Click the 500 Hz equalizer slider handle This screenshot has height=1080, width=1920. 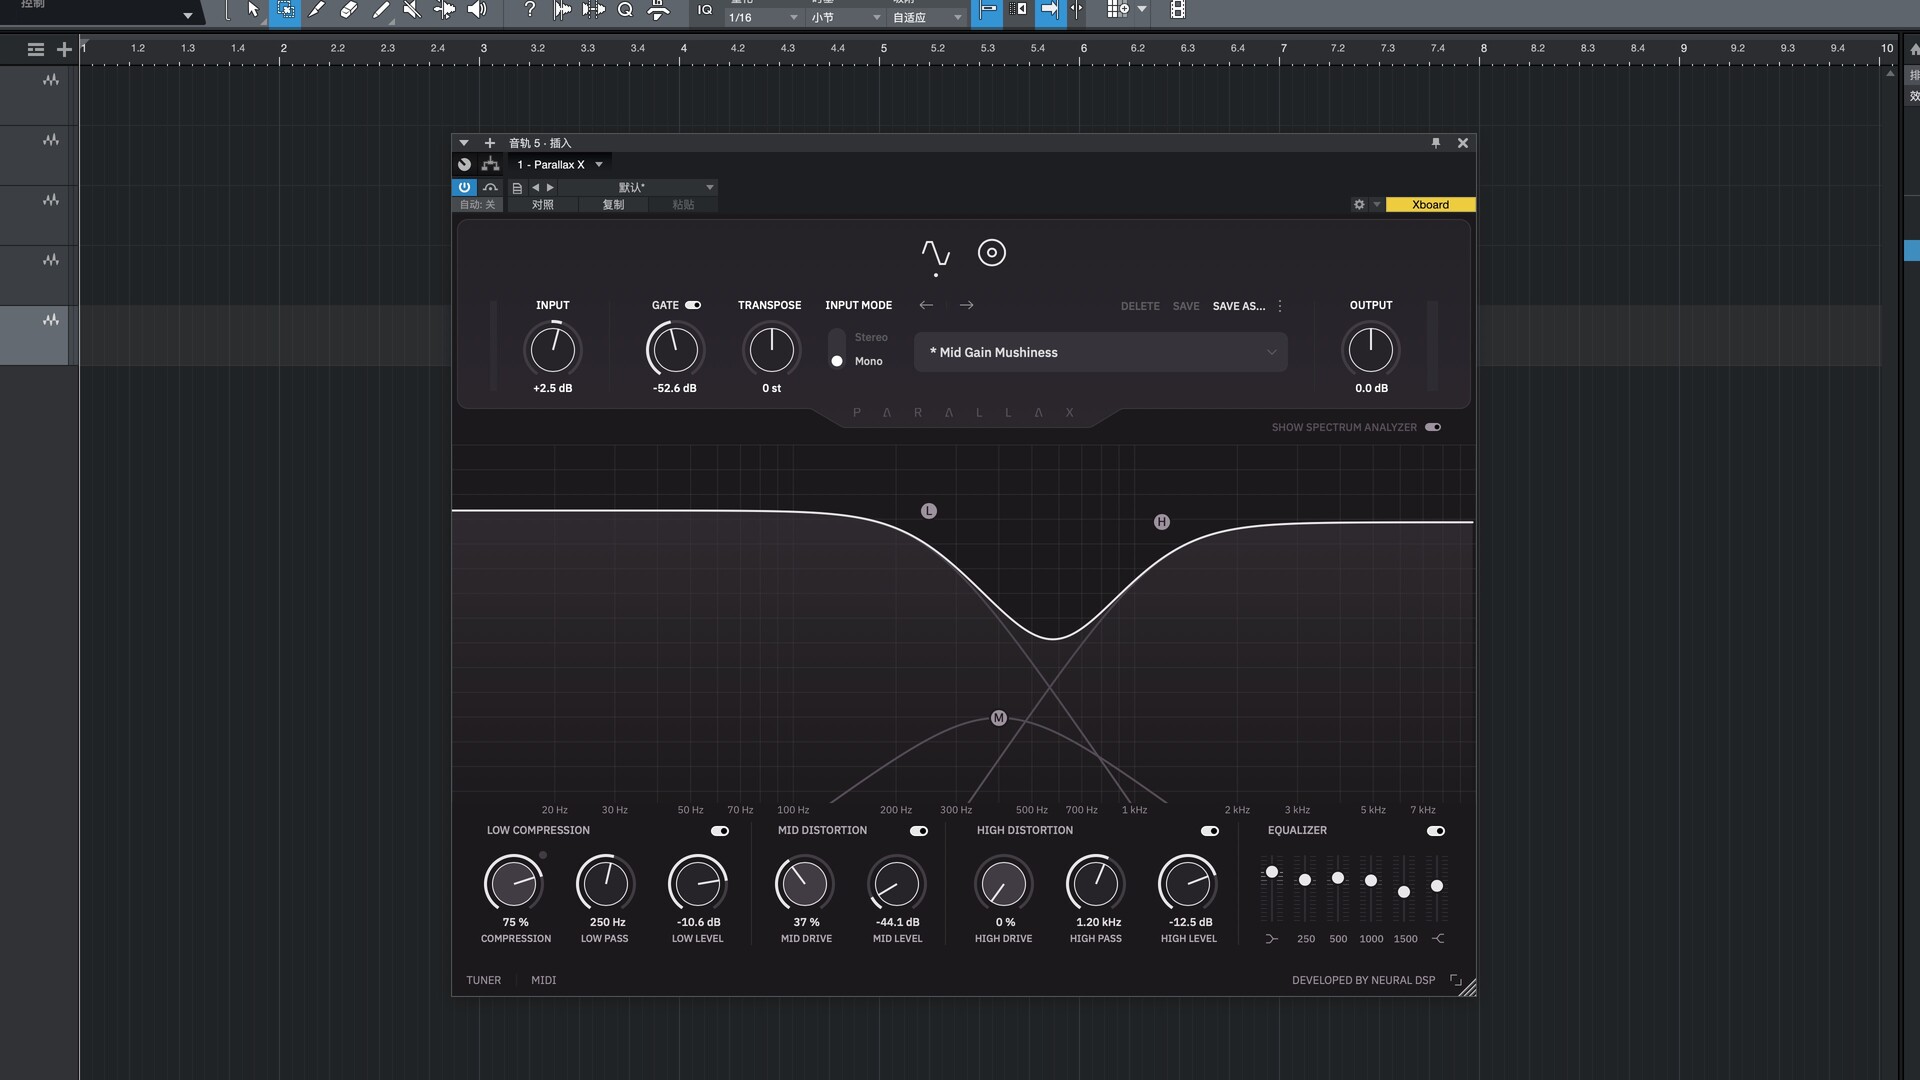tap(1338, 878)
